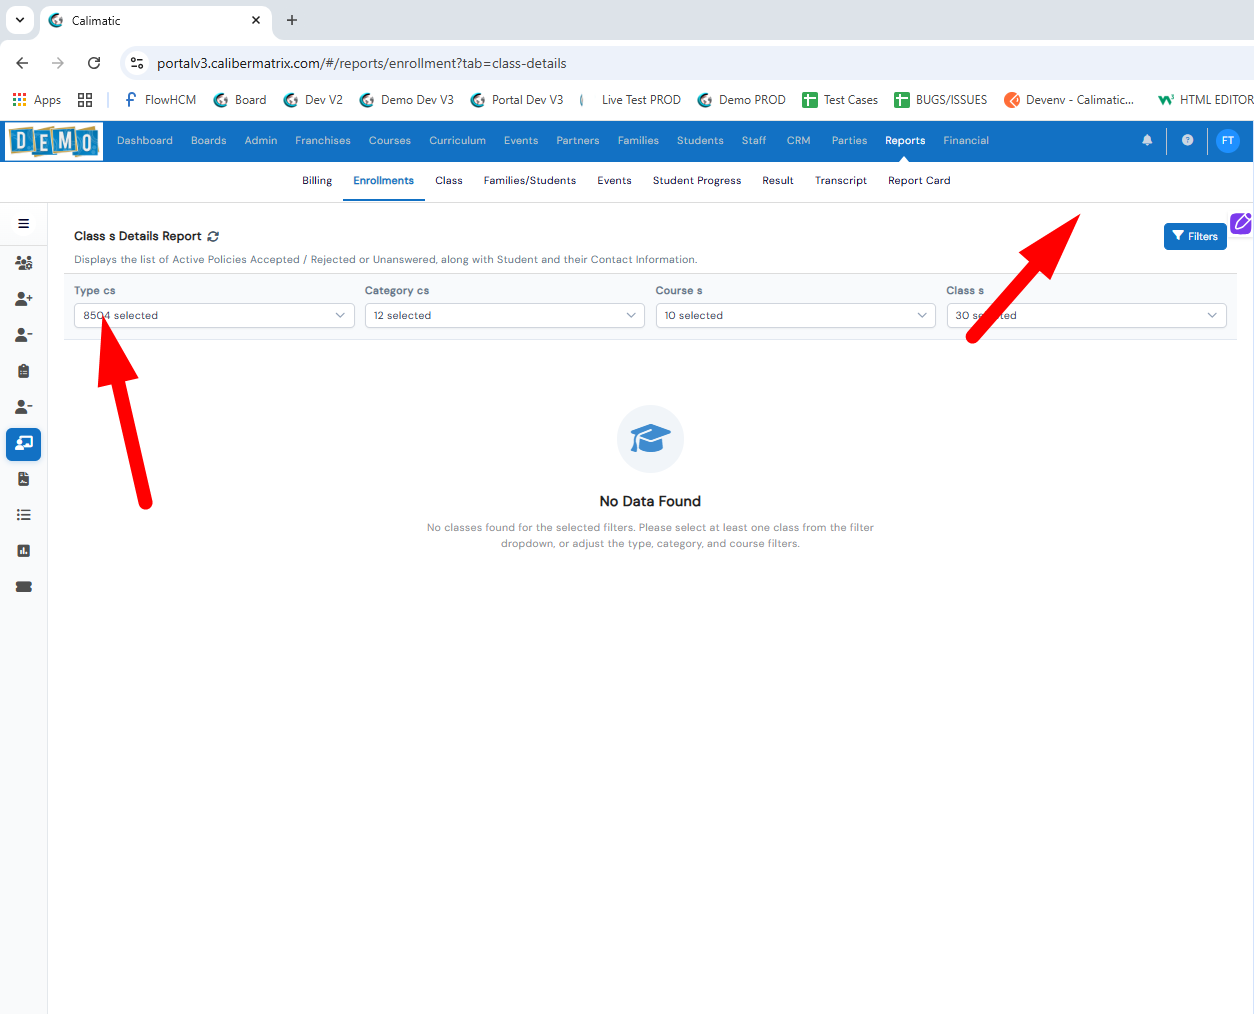The height and width of the screenshot is (1014, 1254).
Task: Open Events in top navigation bar
Action: [x=521, y=141]
